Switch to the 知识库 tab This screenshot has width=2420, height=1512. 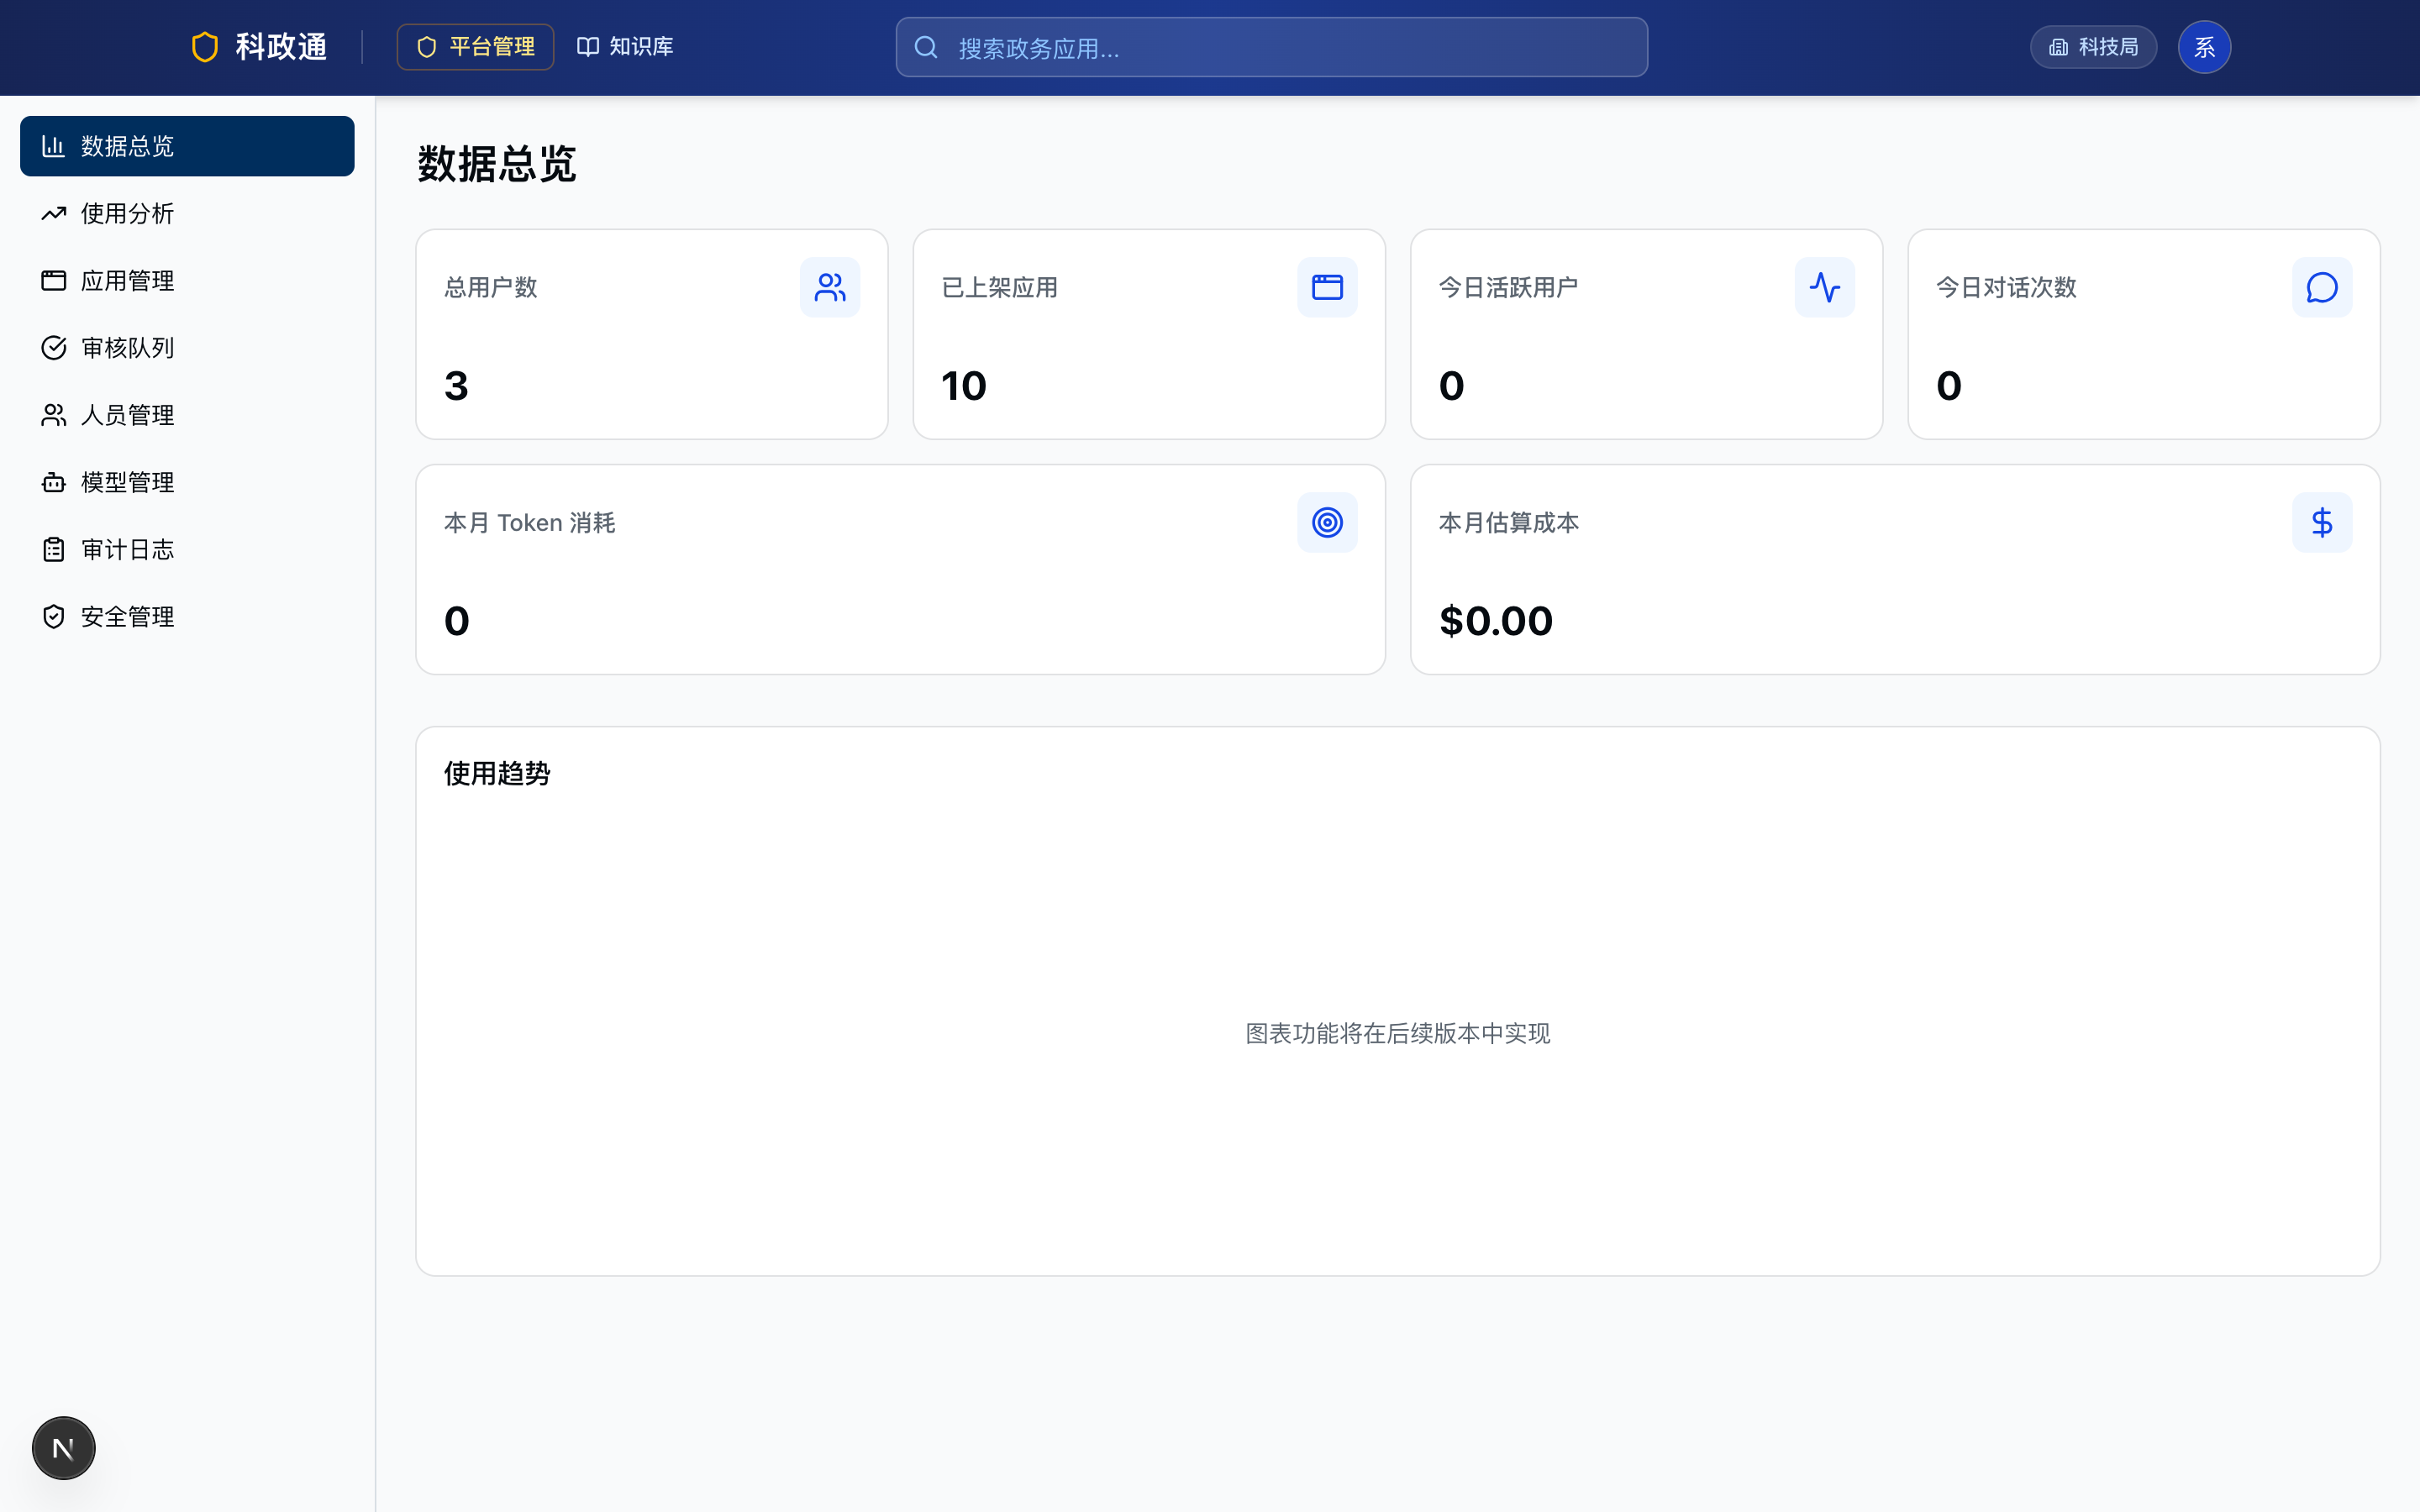(625, 47)
